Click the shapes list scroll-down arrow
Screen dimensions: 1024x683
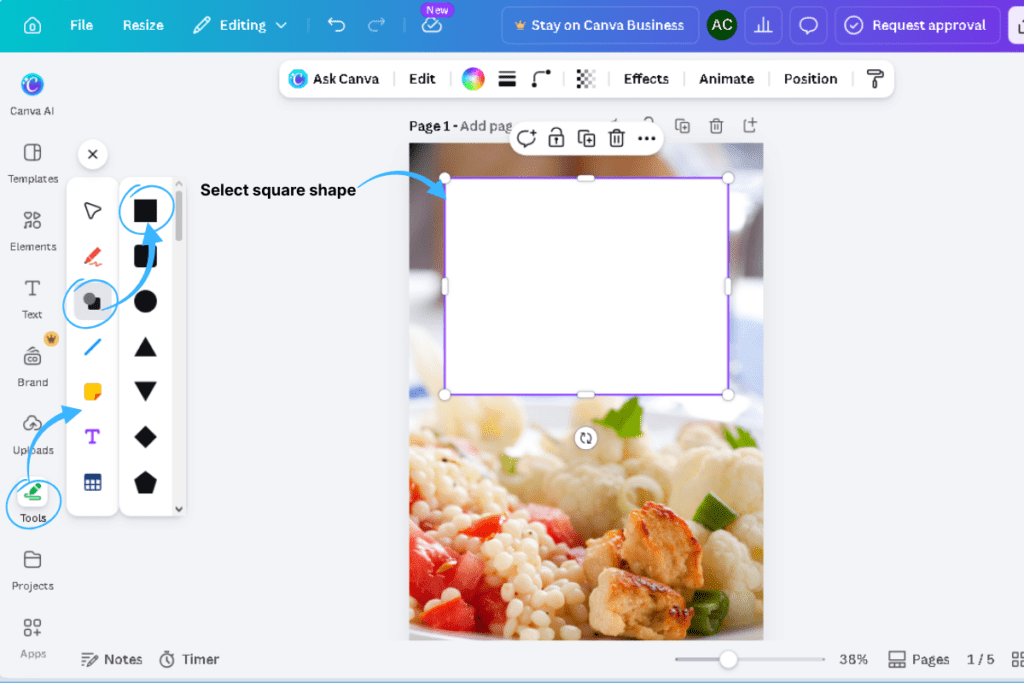[178, 509]
